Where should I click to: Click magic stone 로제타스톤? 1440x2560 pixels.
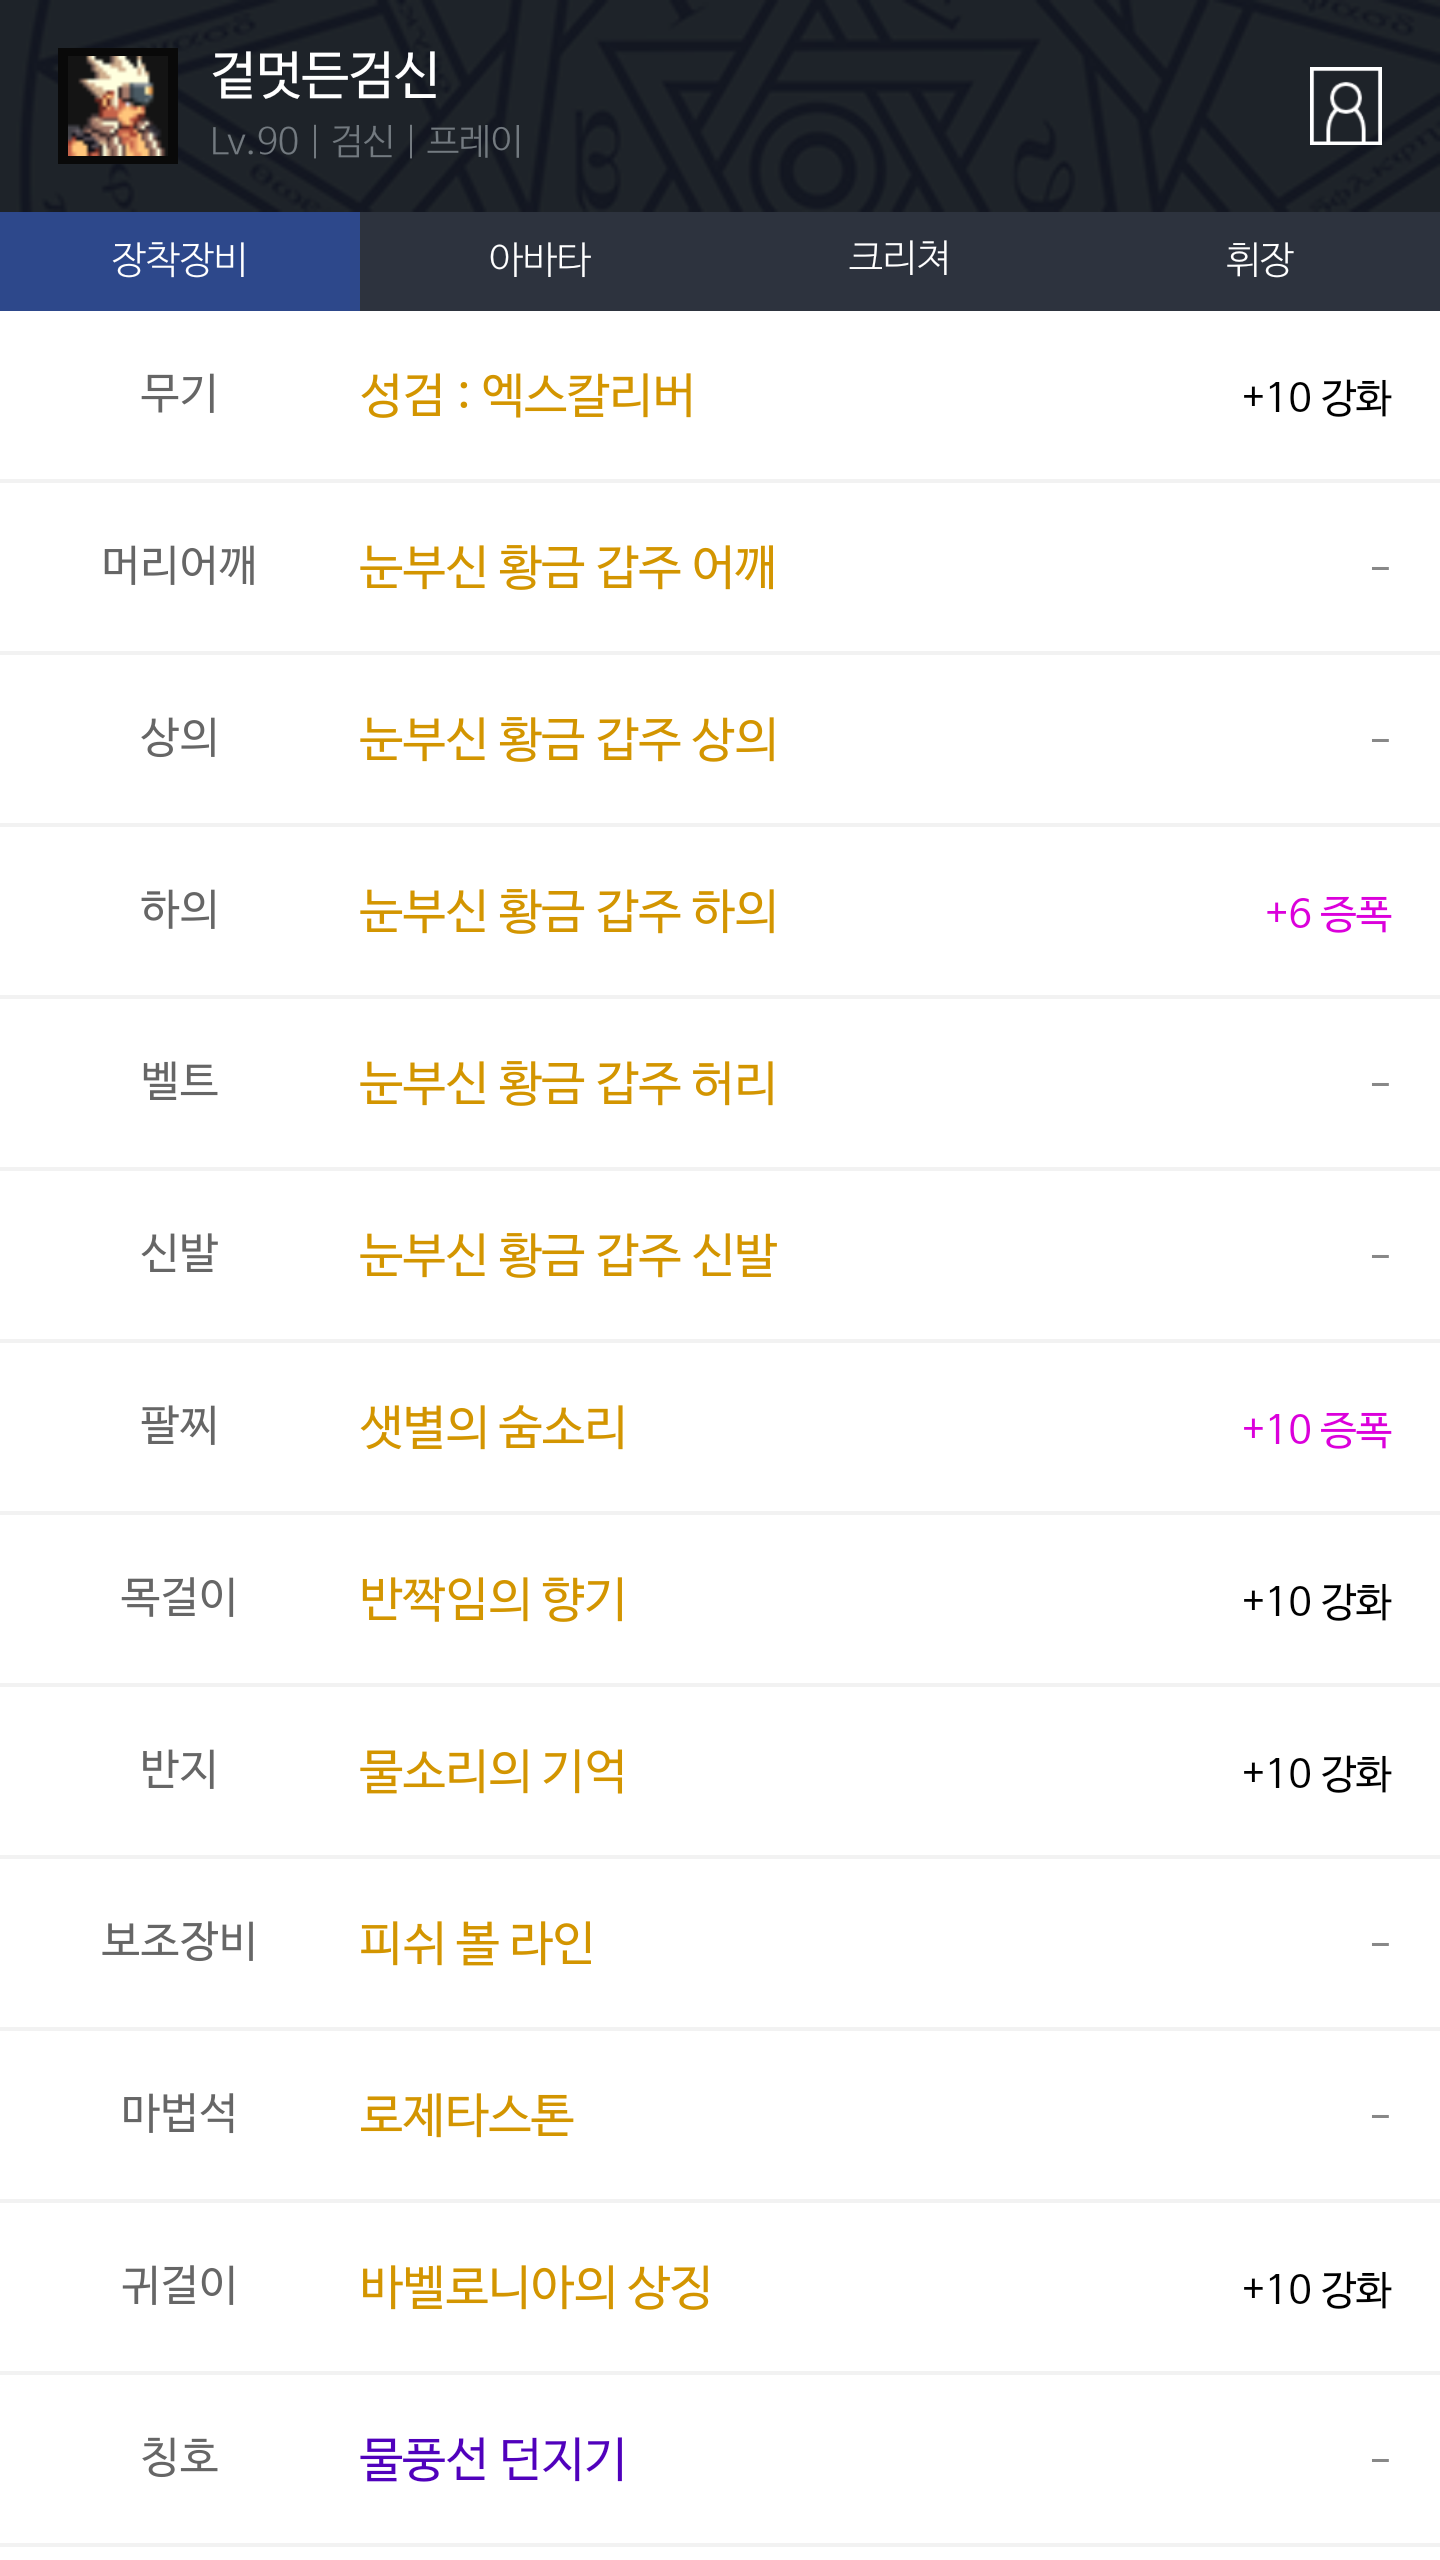[466, 2115]
